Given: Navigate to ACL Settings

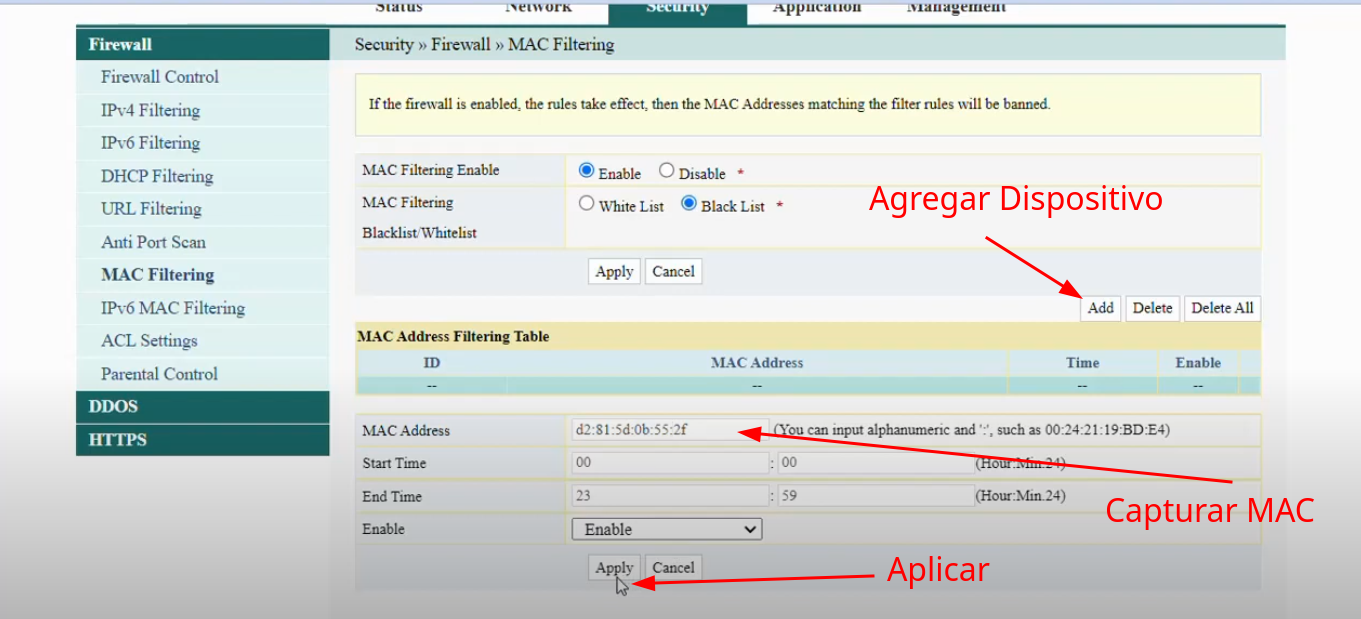Looking at the screenshot, I should 149,341.
